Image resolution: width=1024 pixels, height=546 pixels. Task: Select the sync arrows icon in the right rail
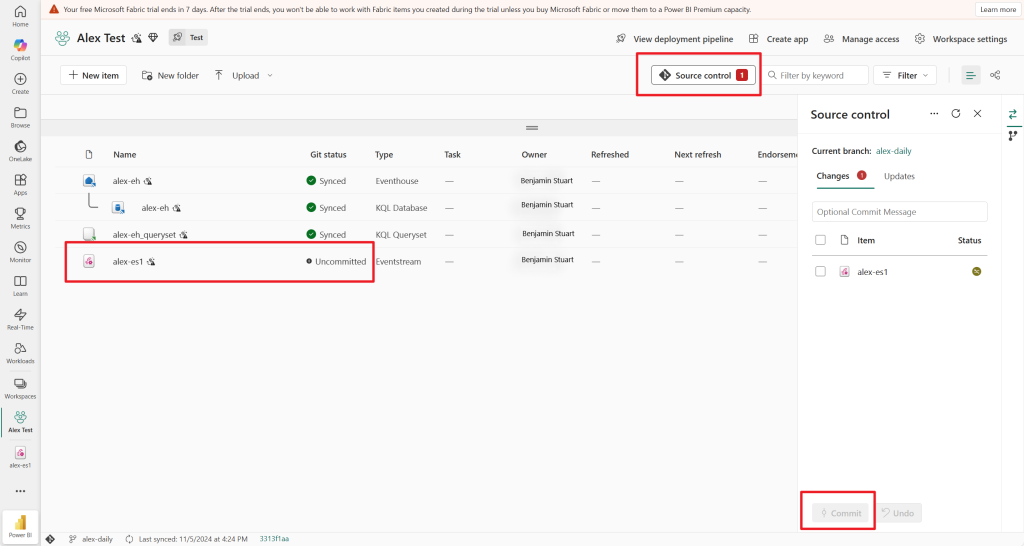coord(1012,114)
